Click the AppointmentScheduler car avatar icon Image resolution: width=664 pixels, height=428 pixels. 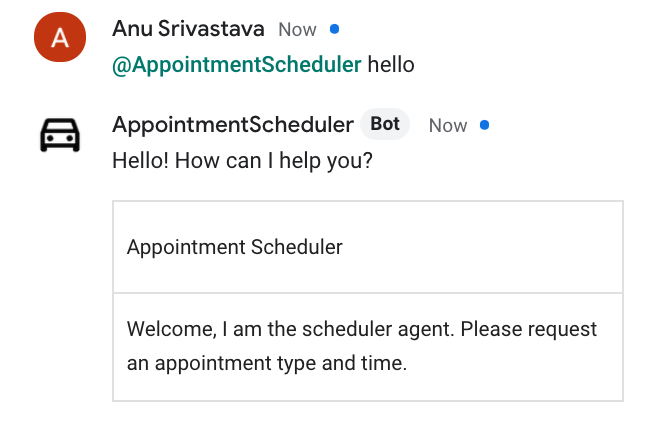tap(59, 134)
